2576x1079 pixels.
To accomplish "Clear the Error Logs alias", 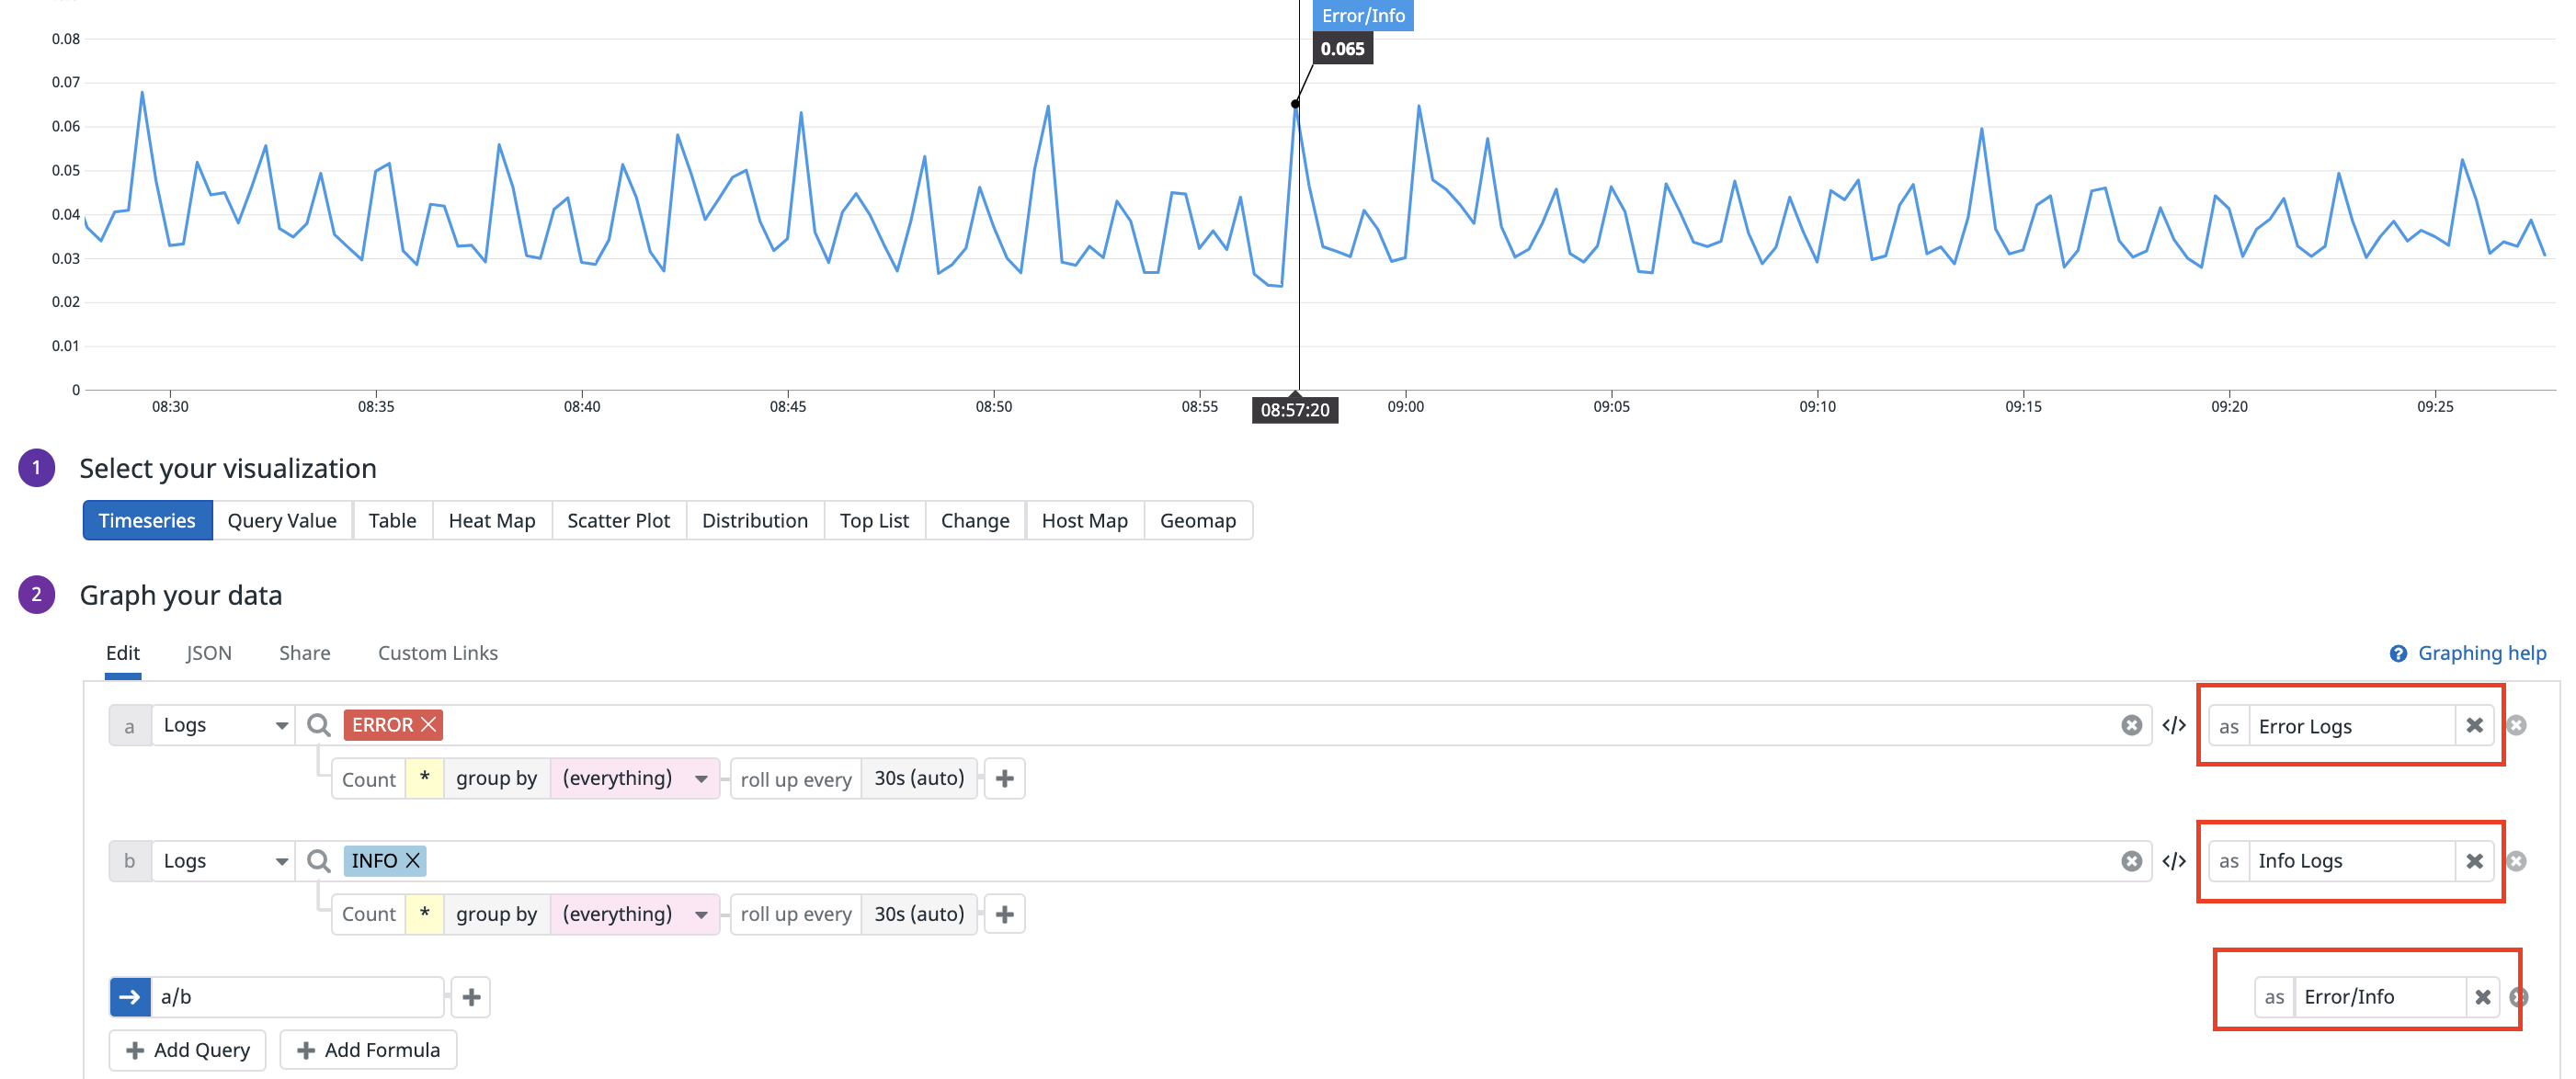I will (2474, 725).
